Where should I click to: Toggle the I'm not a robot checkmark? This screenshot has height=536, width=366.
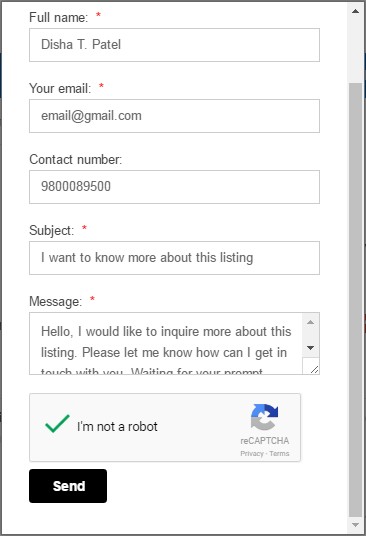tap(57, 424)
